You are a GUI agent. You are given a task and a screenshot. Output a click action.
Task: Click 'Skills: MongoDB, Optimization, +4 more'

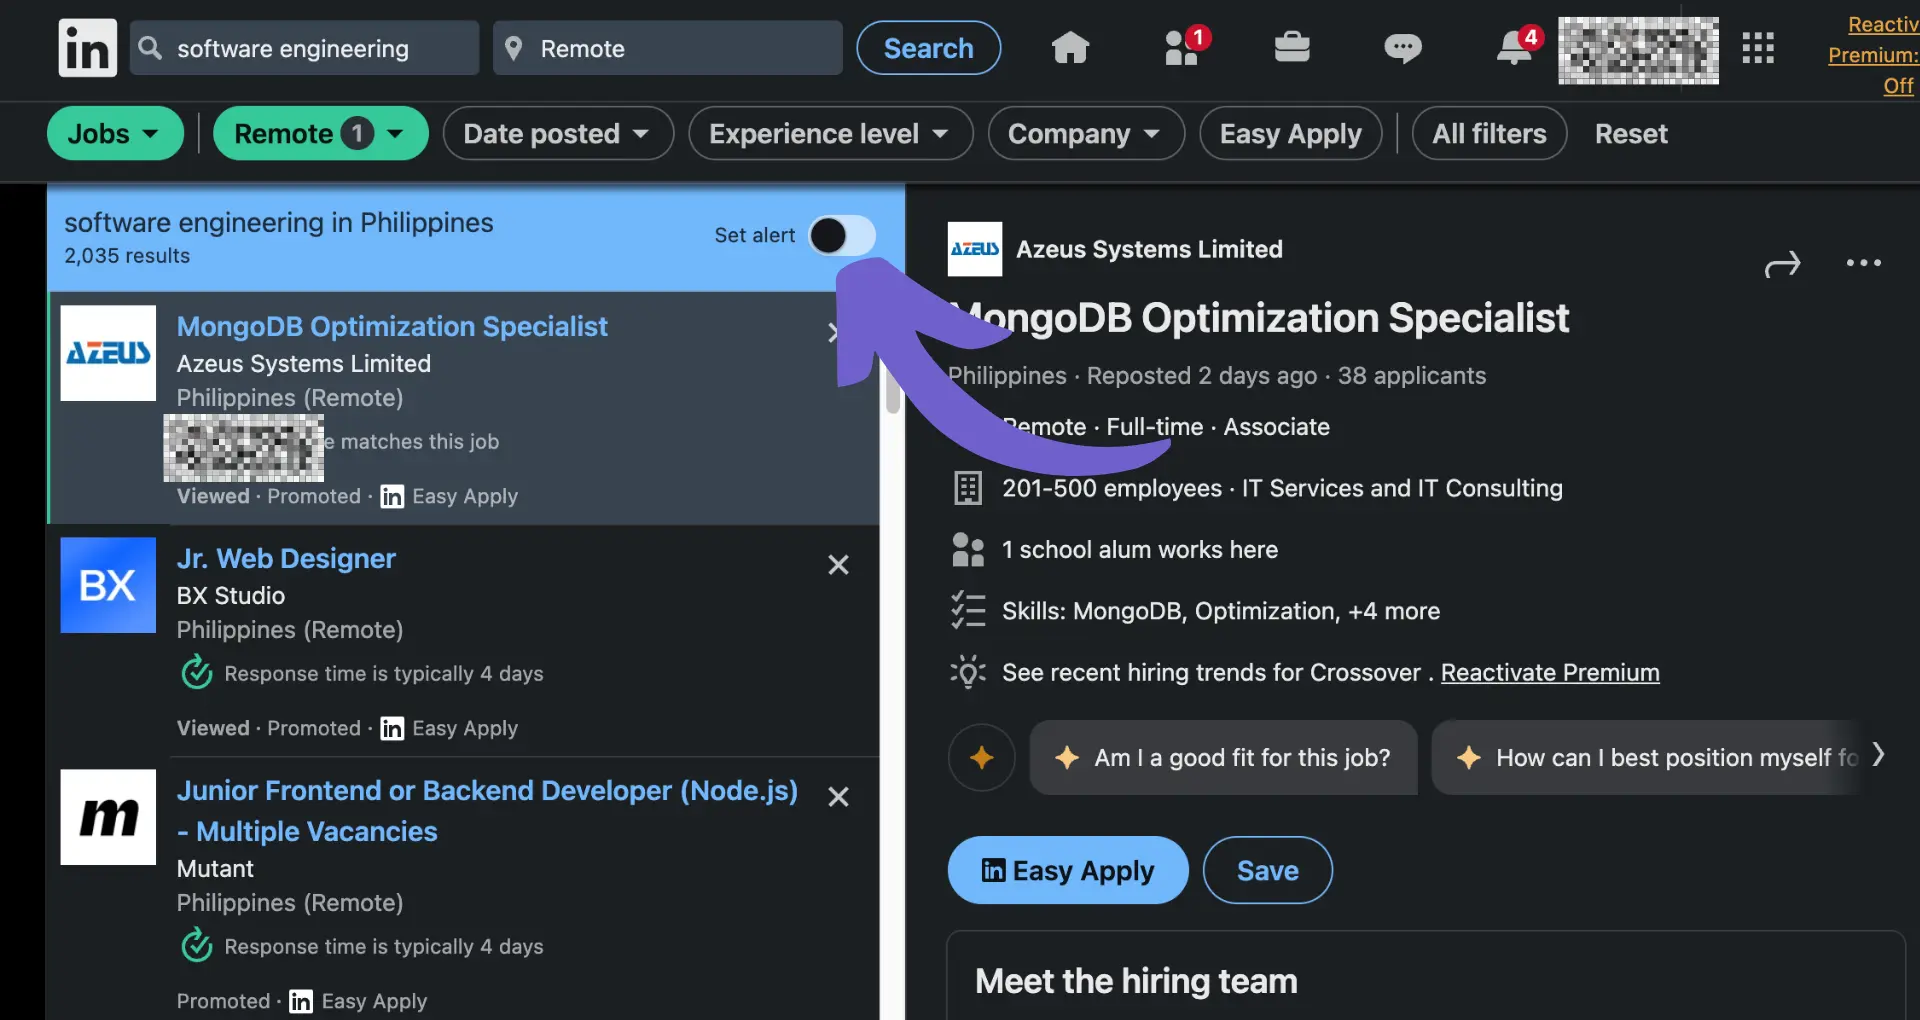(1221, 611)
